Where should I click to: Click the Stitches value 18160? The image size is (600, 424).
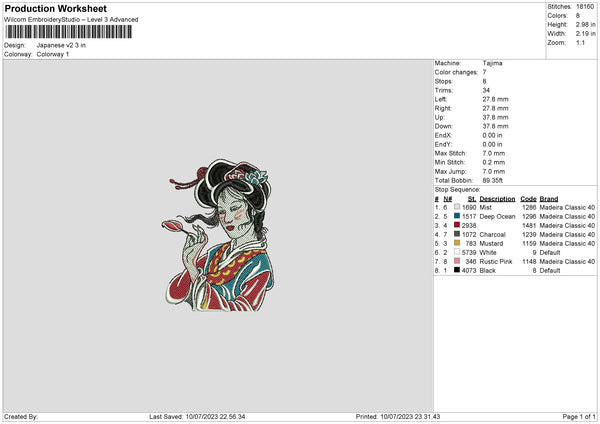click(585, 7)
